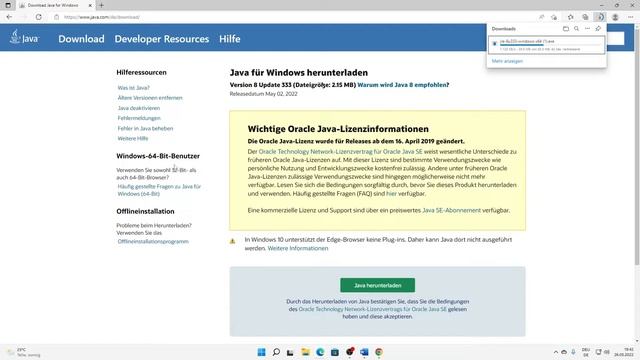Open the Collections toolbar icon
640x360 pixels.
coord(585,17)
